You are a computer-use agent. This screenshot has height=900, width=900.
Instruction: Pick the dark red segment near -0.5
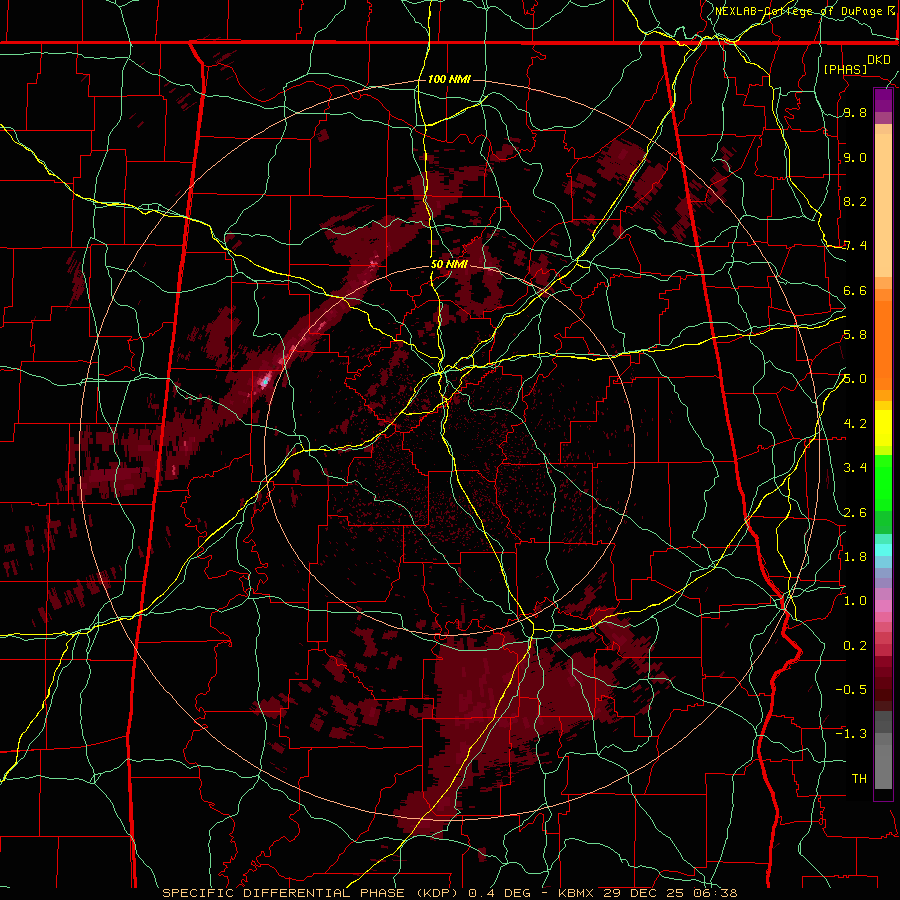pyautogui.click(x=883, y=689)
